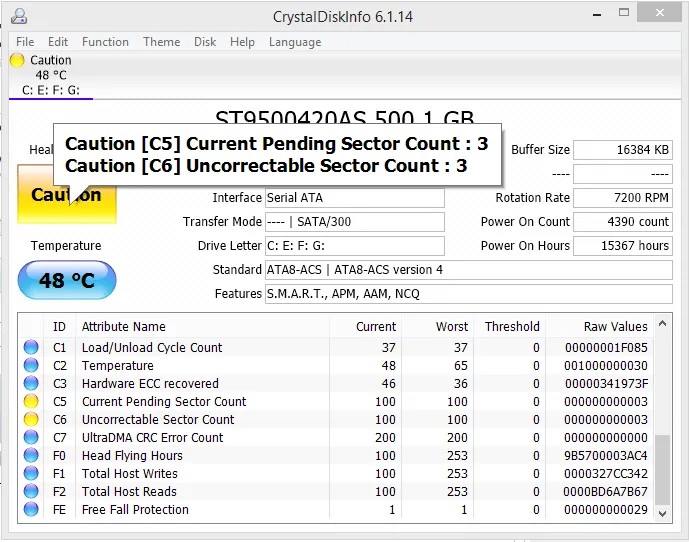Open the Edit menu
Viewport: 689px width, 542px height.
58,42
